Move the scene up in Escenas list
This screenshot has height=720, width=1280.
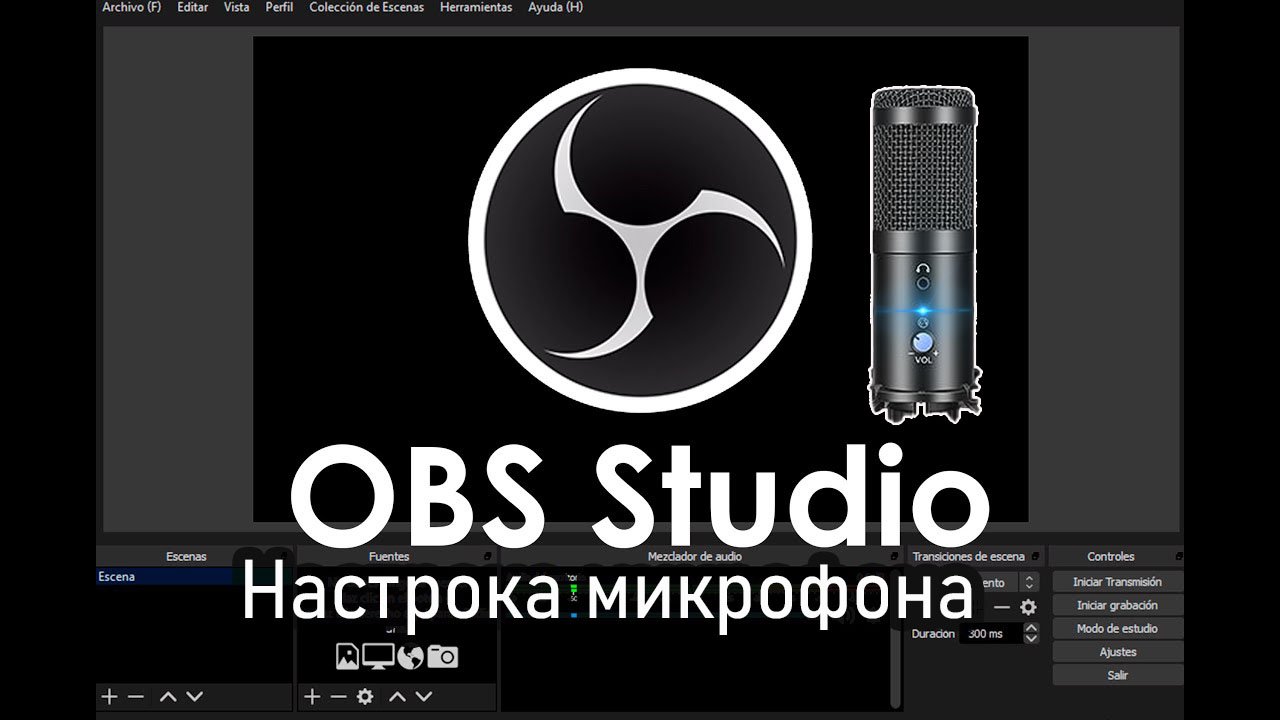tap(168, 696)
